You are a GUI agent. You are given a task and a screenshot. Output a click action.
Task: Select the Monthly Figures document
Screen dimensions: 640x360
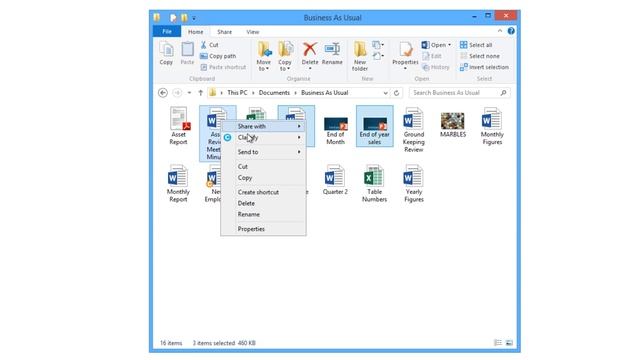[x=492, y=126]
